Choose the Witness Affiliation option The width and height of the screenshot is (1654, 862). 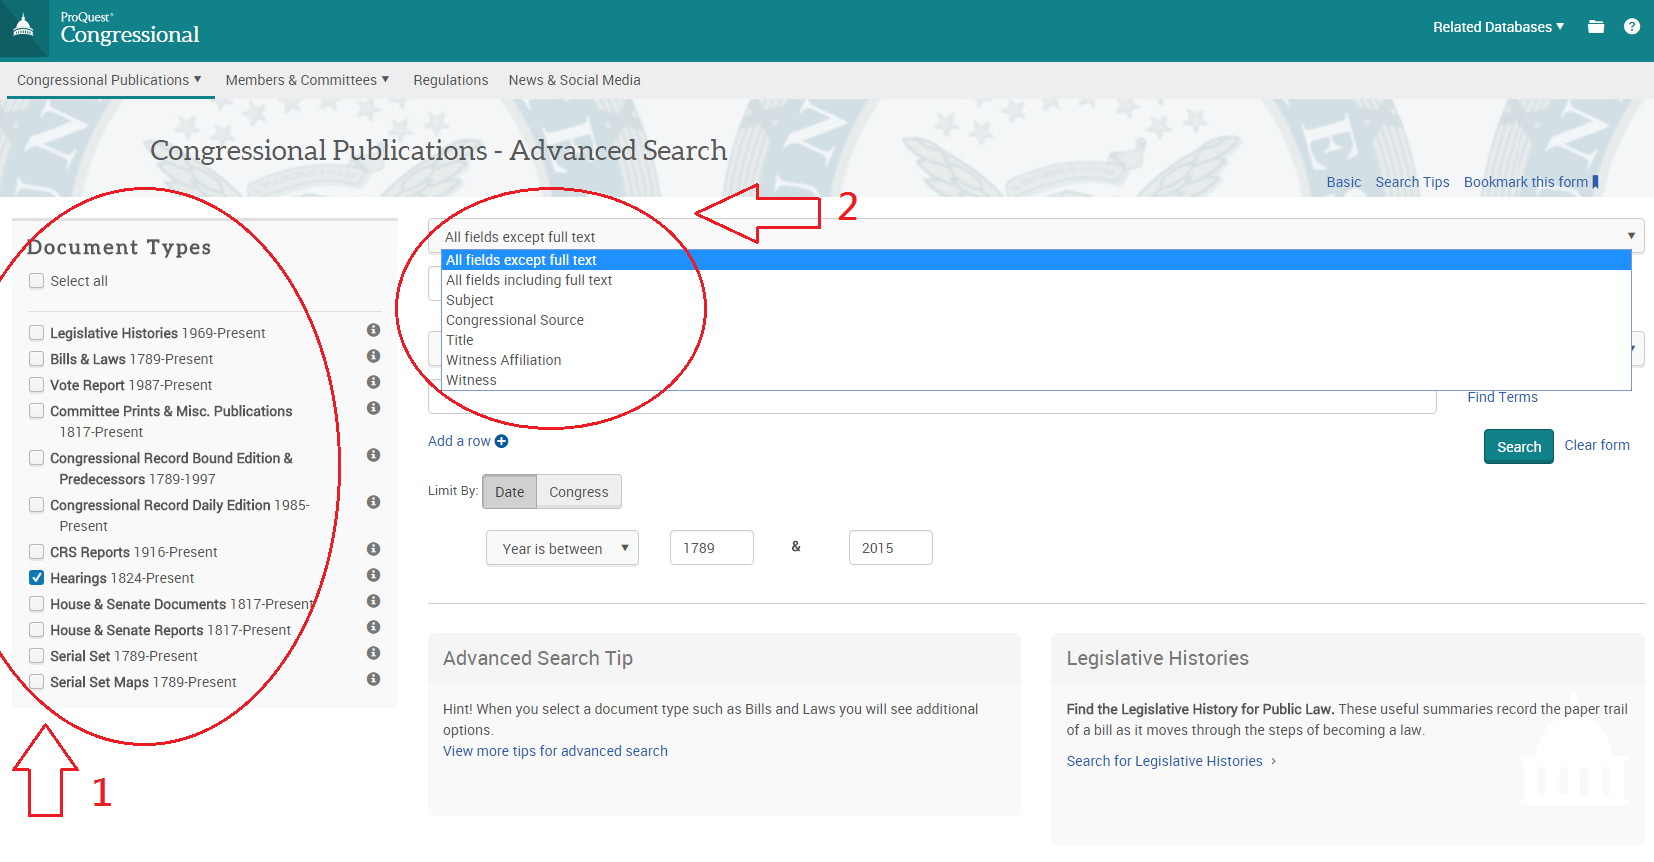(x=1036, y=360)
